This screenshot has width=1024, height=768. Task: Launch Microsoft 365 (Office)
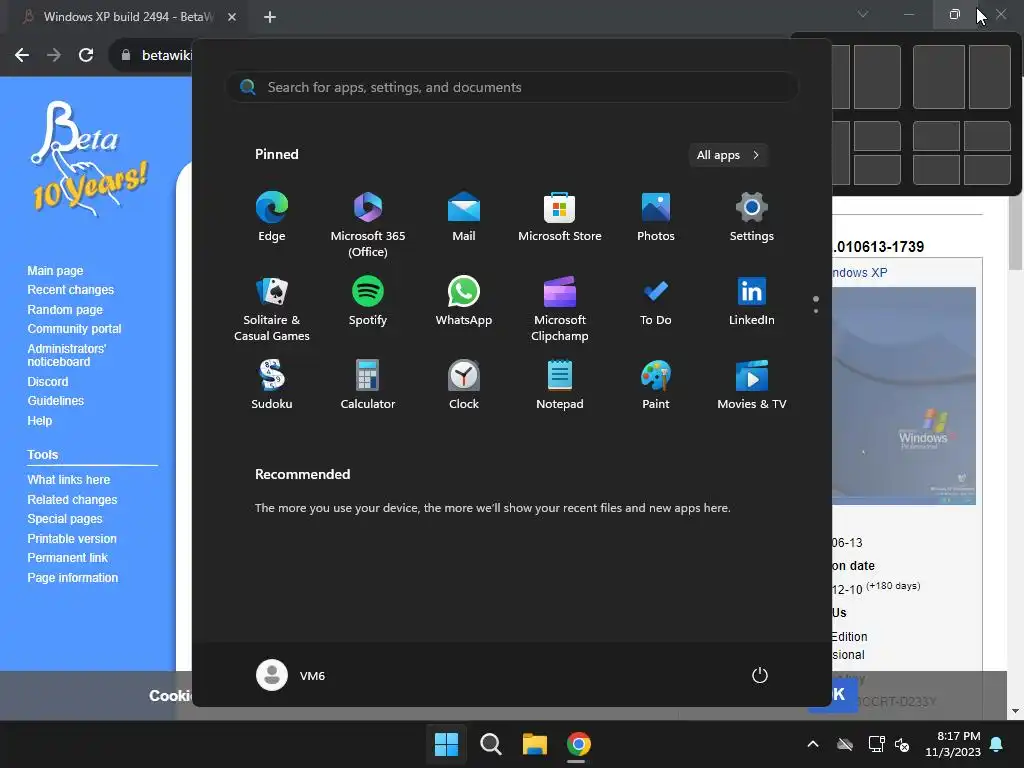(368, 225)
